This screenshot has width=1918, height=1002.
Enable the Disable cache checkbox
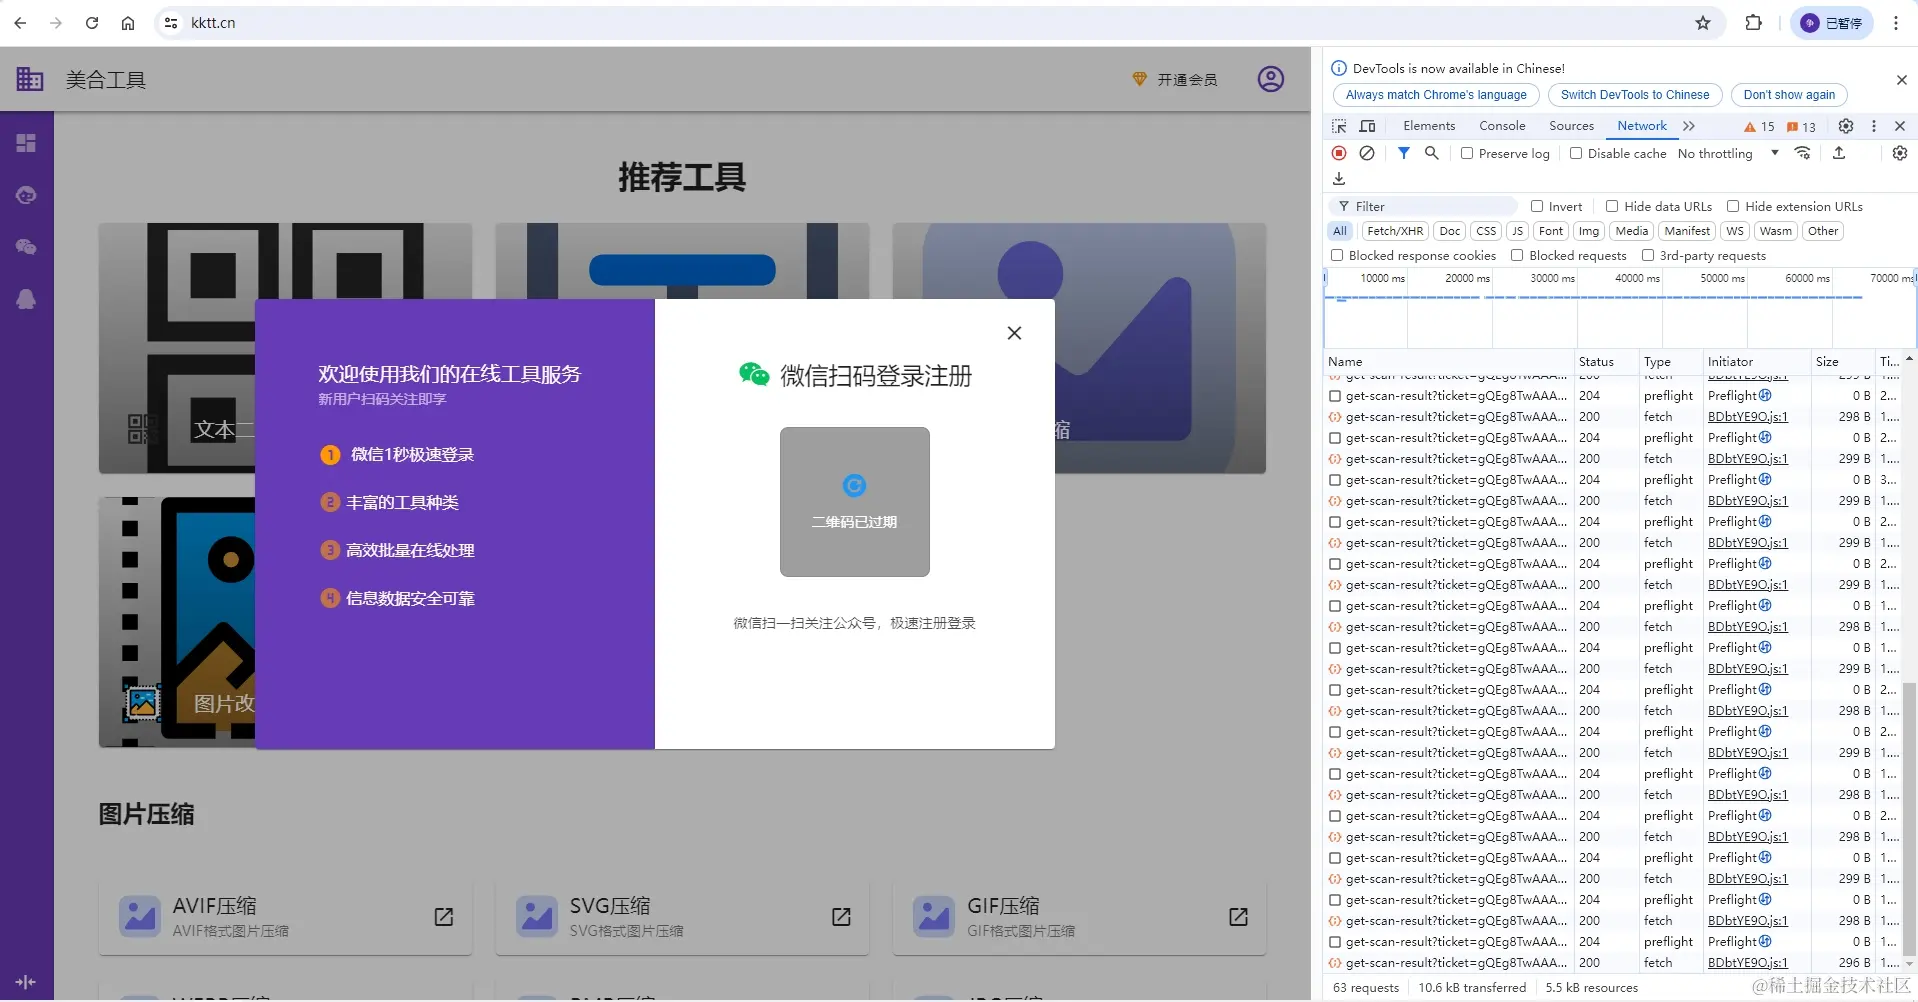tap(1576, 154)
